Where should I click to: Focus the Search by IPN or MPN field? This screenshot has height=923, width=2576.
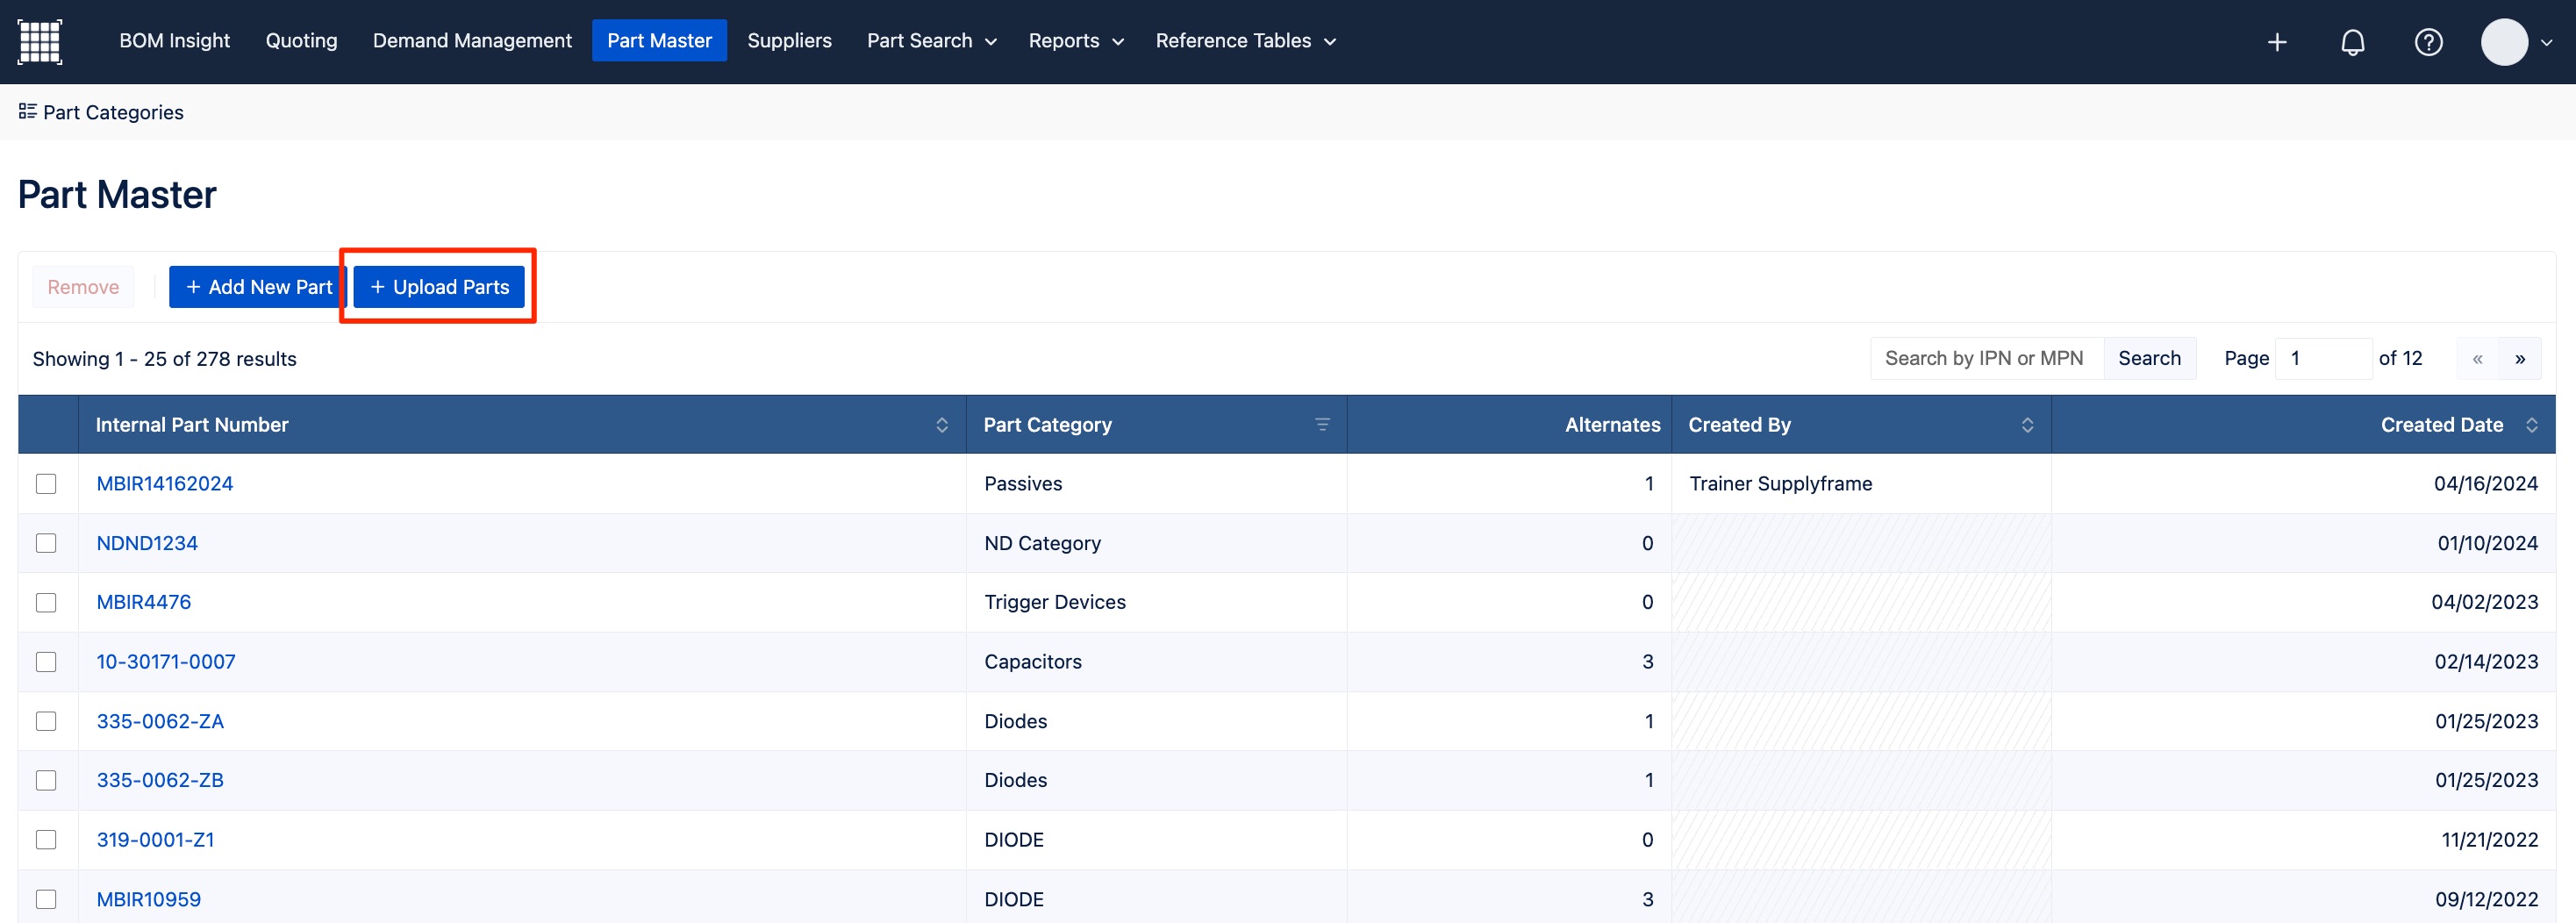[1987, 359]
